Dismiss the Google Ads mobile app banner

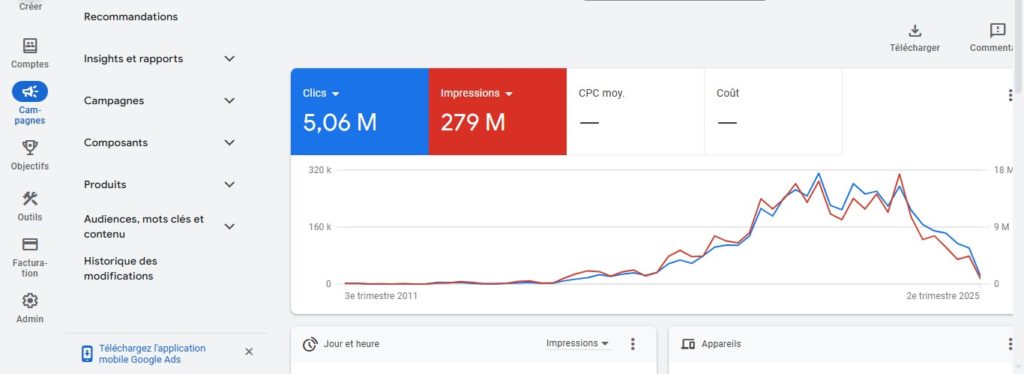point(249,352)
